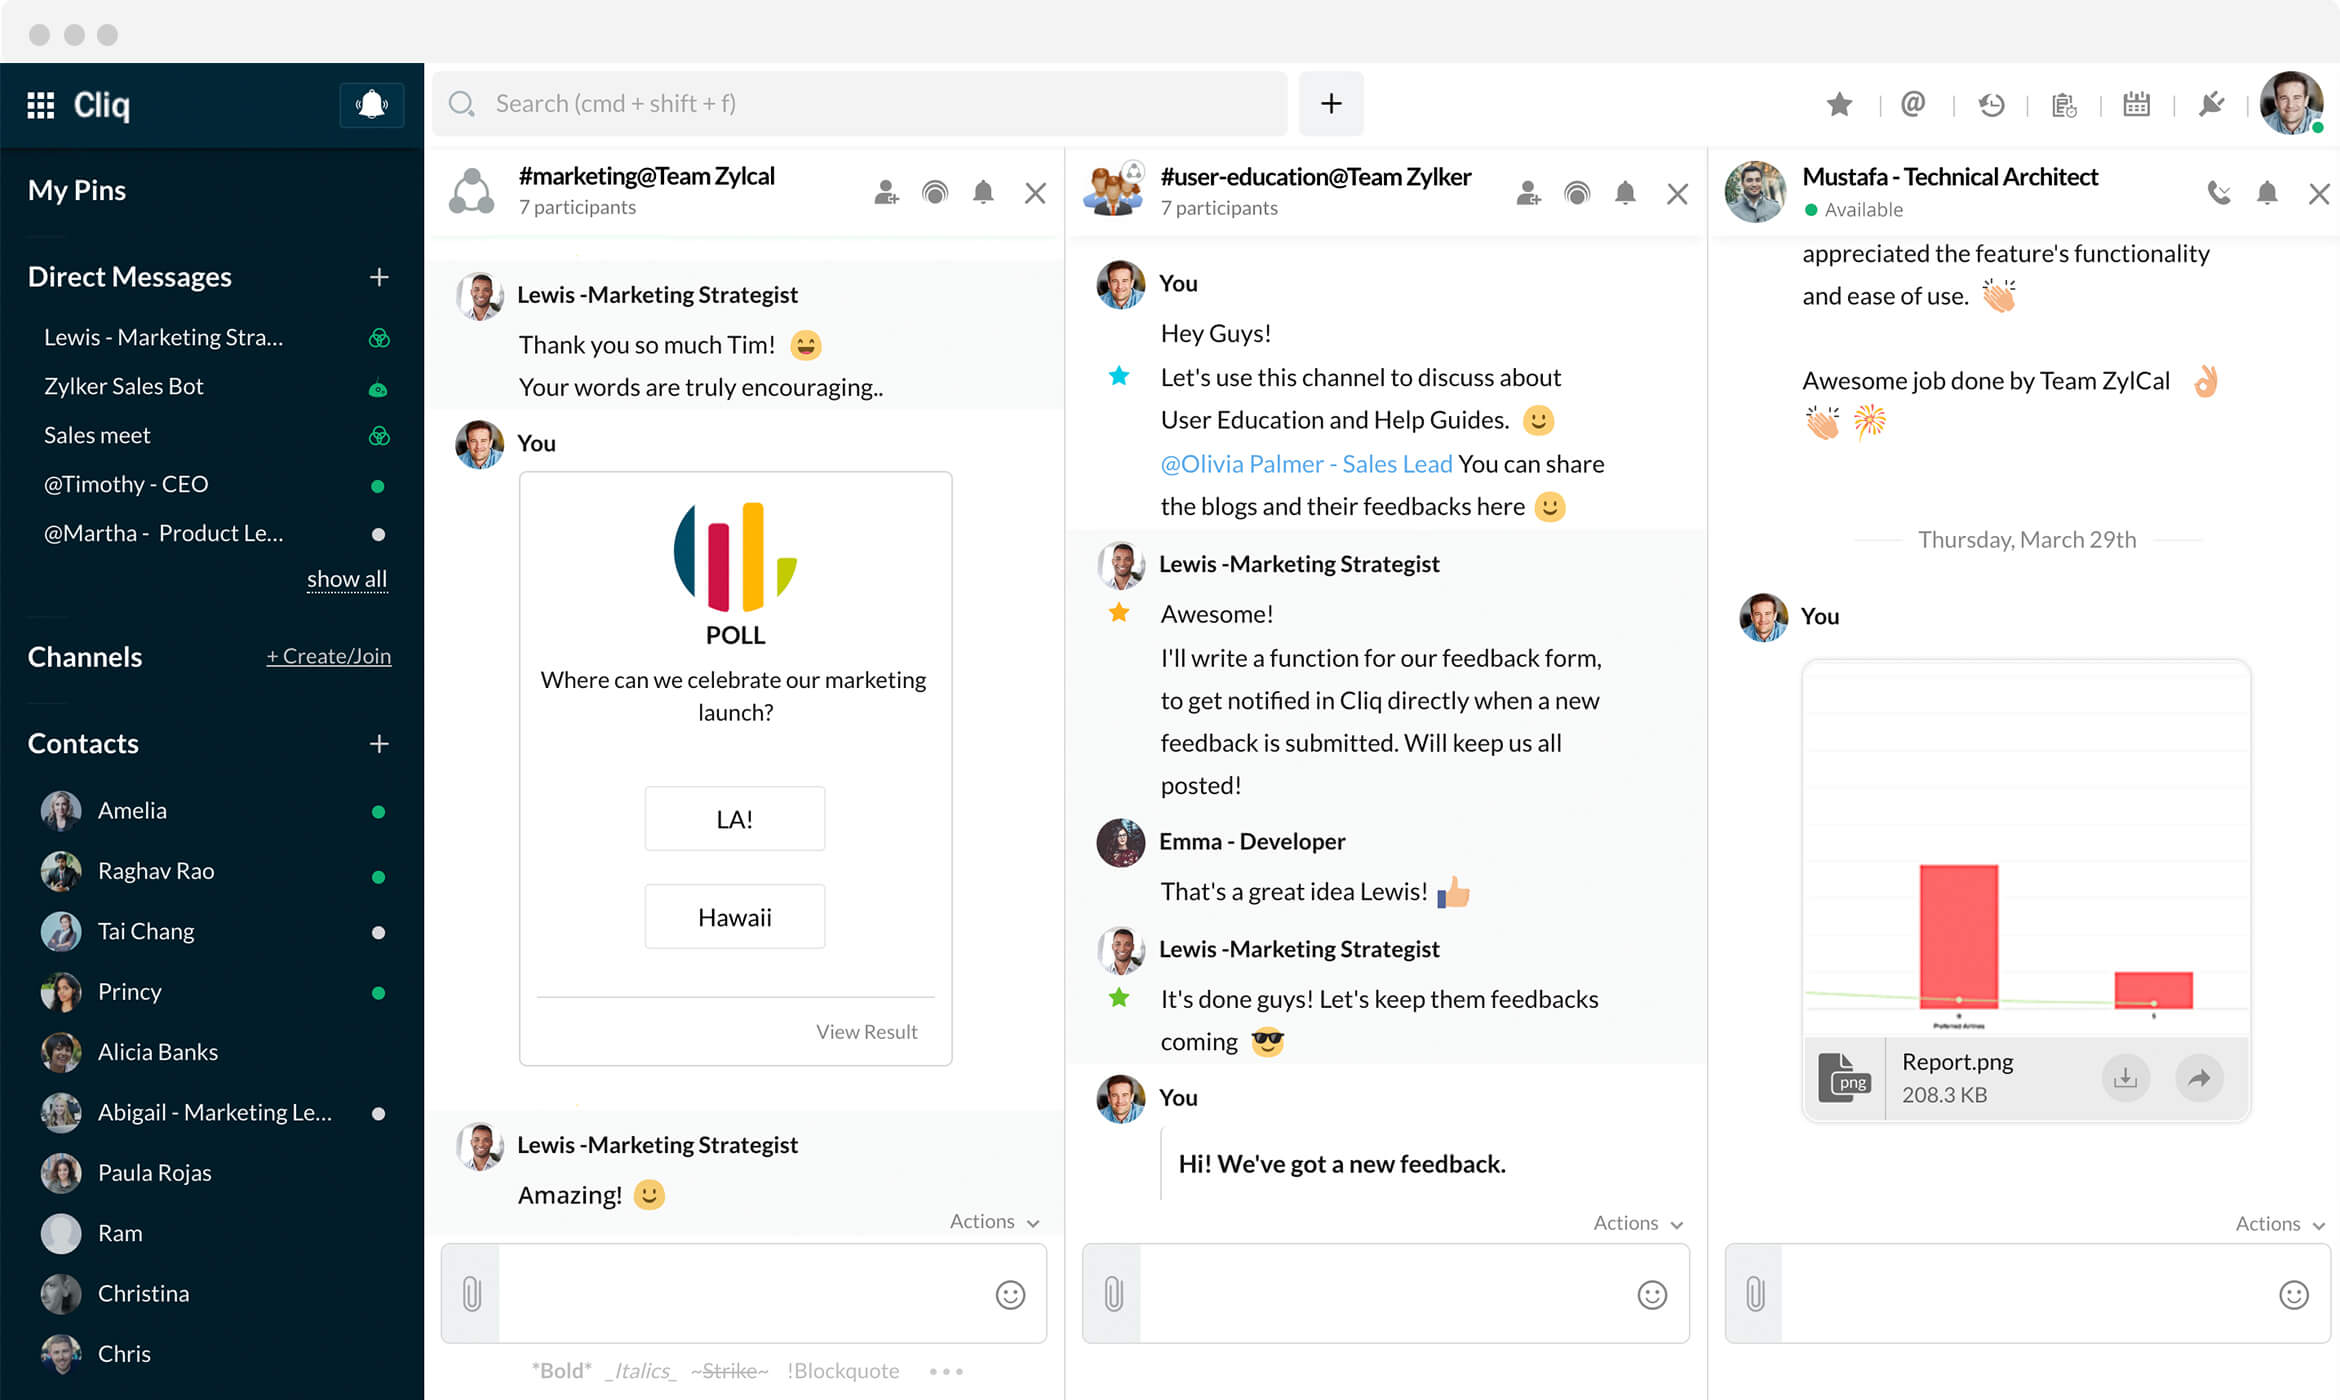Select the Raghav Rao contact
The width and height of the screenshot is (2340, 1400).
click(156, 871)
